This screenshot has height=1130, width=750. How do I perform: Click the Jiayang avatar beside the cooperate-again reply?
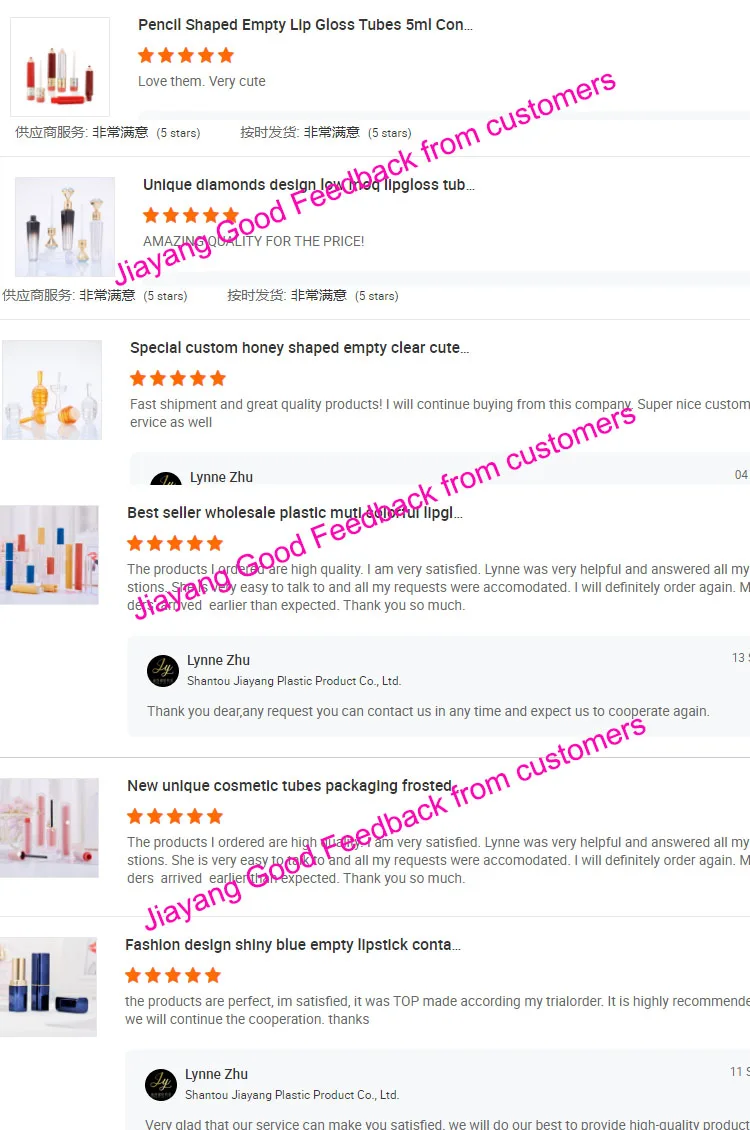(163, 671)
